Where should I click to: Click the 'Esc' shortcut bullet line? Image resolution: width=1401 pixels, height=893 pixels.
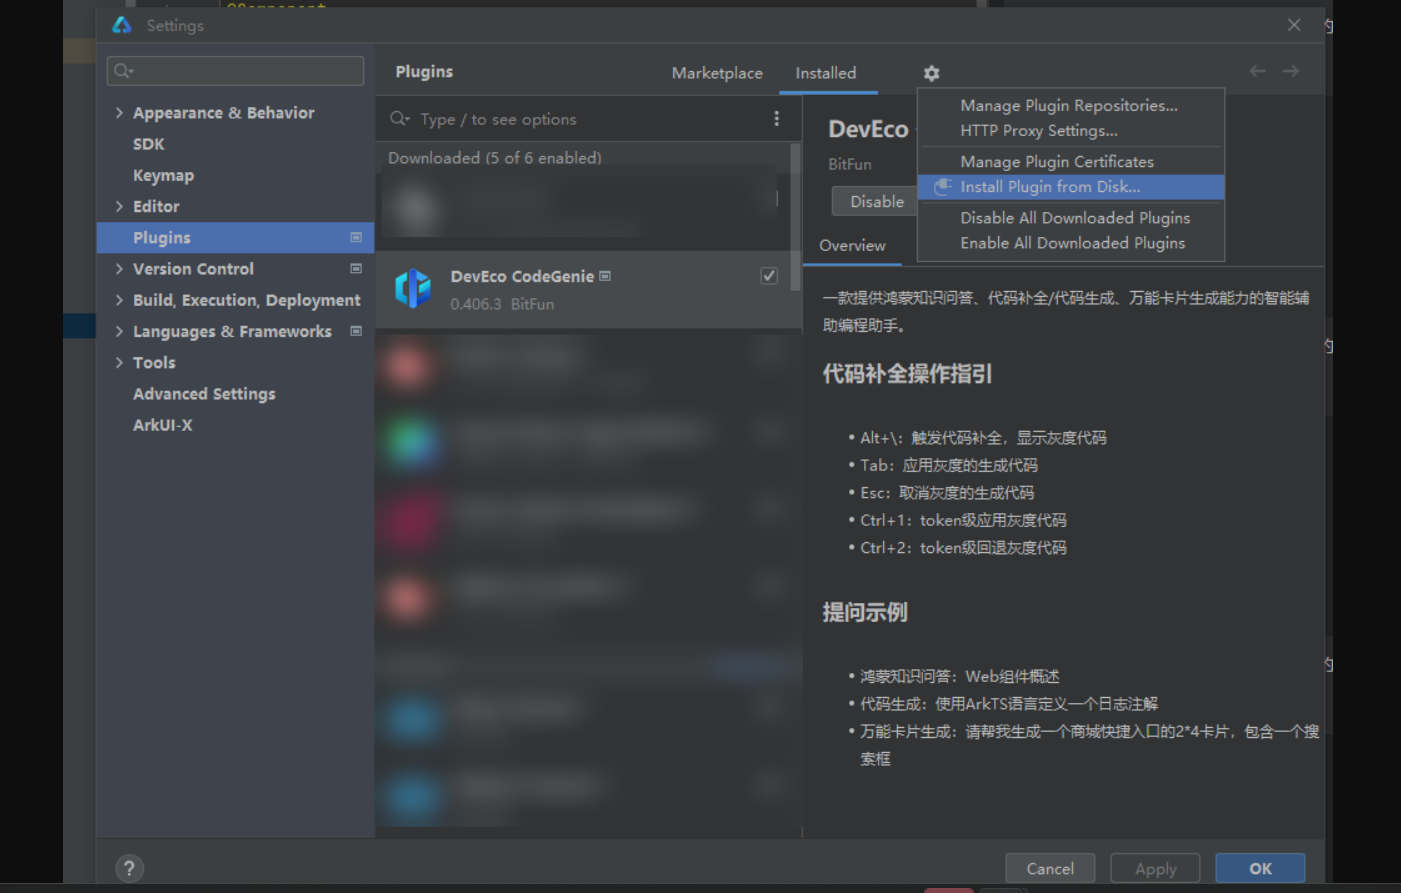coord(947,493)
